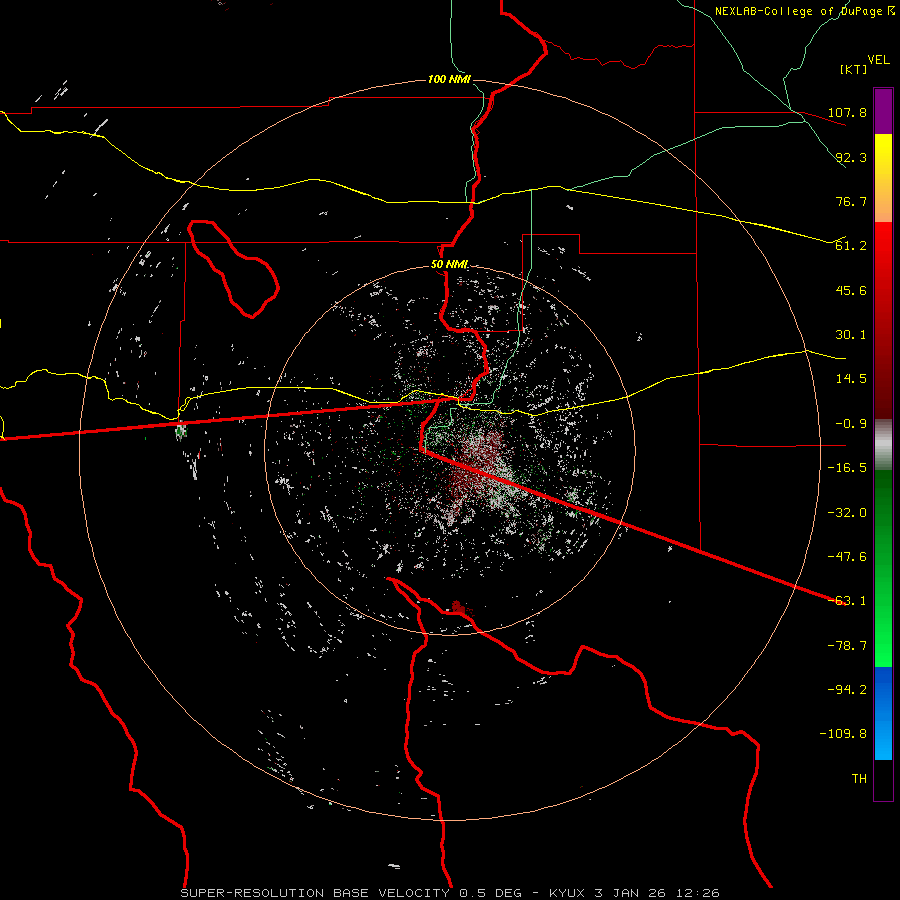Click the bright green segment of color bar
The image size is (900, 900).
tap(883, 620)
